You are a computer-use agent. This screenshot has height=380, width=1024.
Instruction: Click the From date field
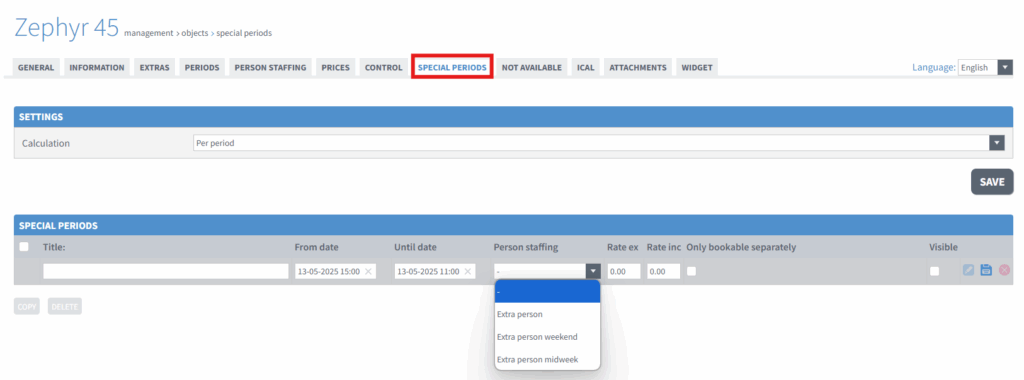[x=336, y=272]
